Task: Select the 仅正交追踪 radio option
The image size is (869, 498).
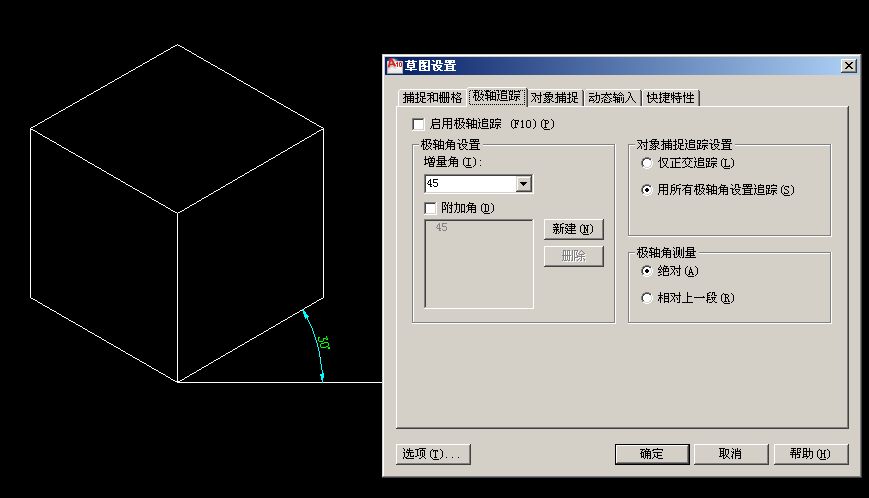Action: point(647,163)
